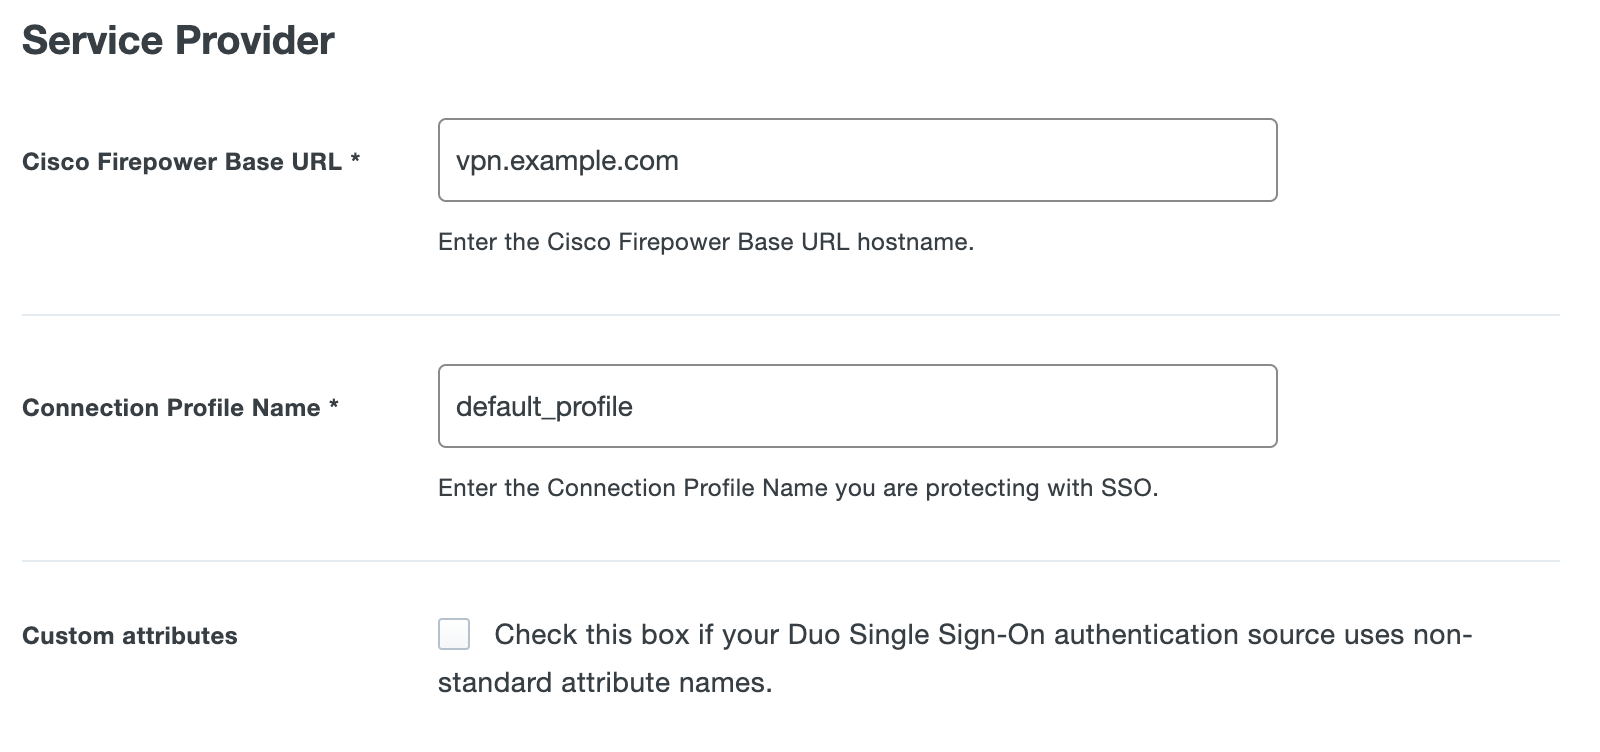
Task: Click the divider below the Base URL section
Action: 800,314
